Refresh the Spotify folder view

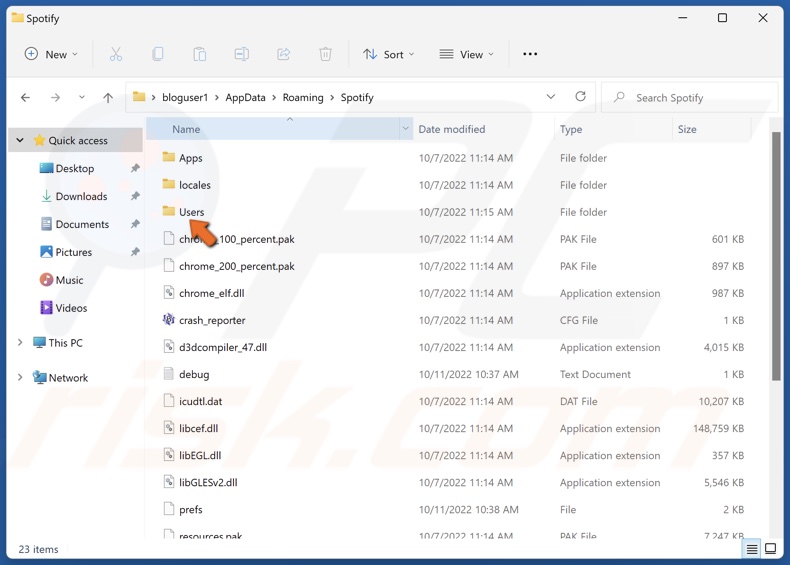coord(580,96)
